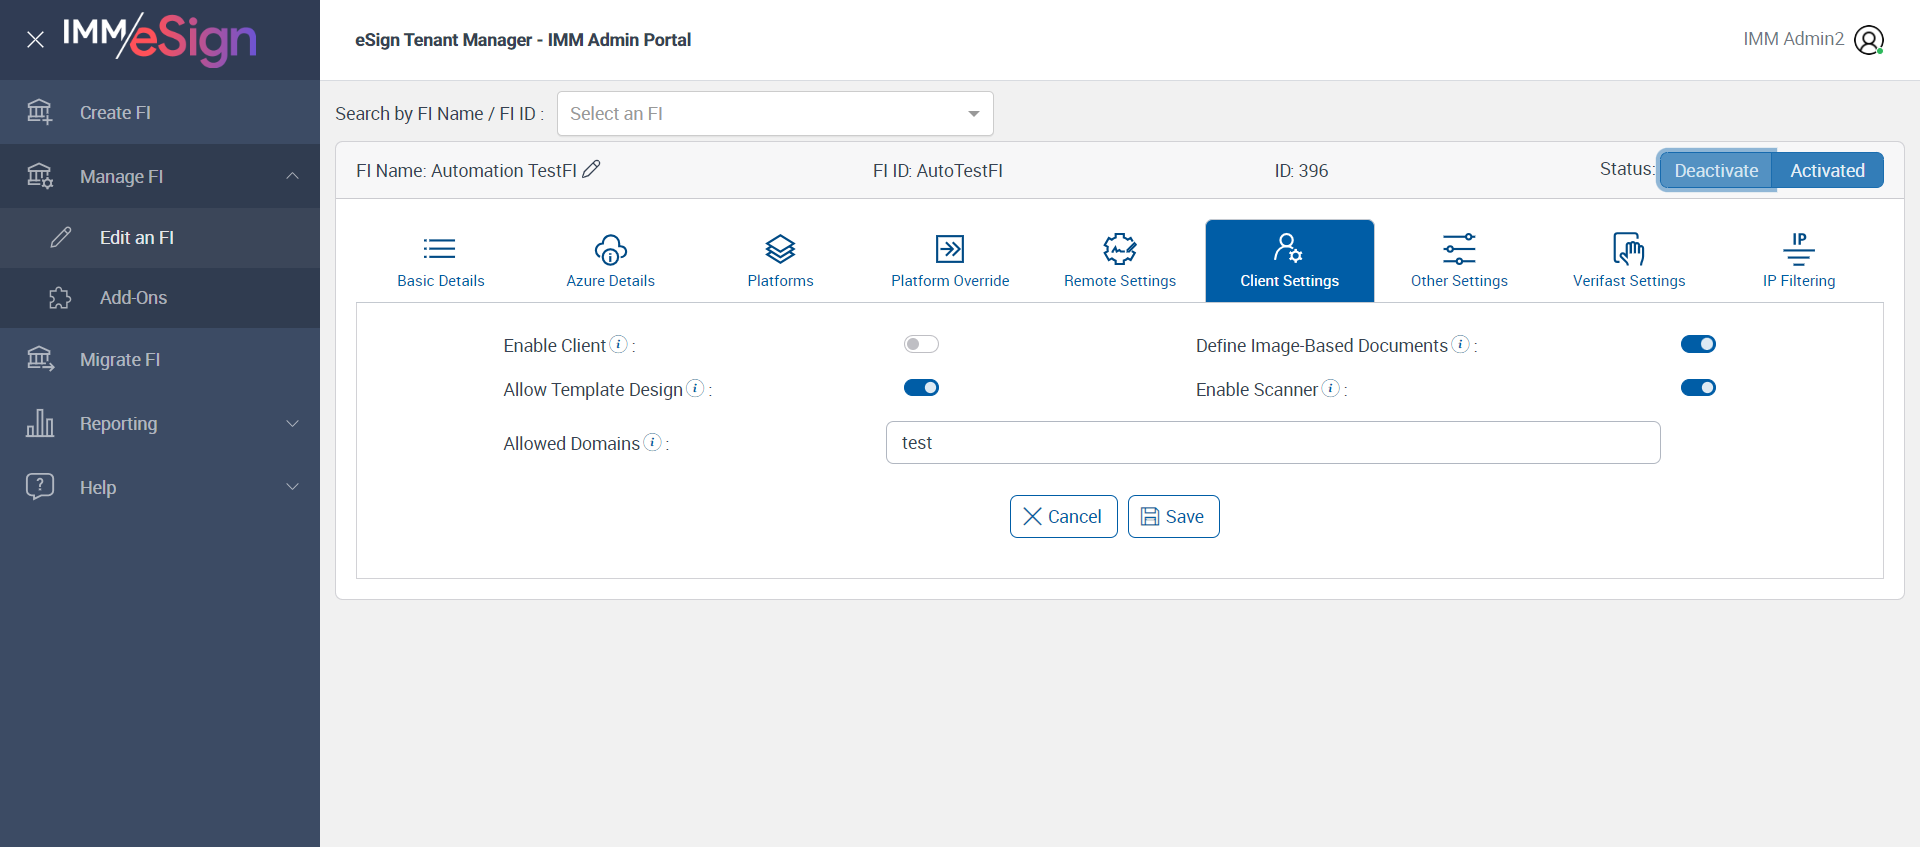This screenshot has height=847, width=1920.
Task: Open the IP Filtering tab
Action: tap(1798, 260)
